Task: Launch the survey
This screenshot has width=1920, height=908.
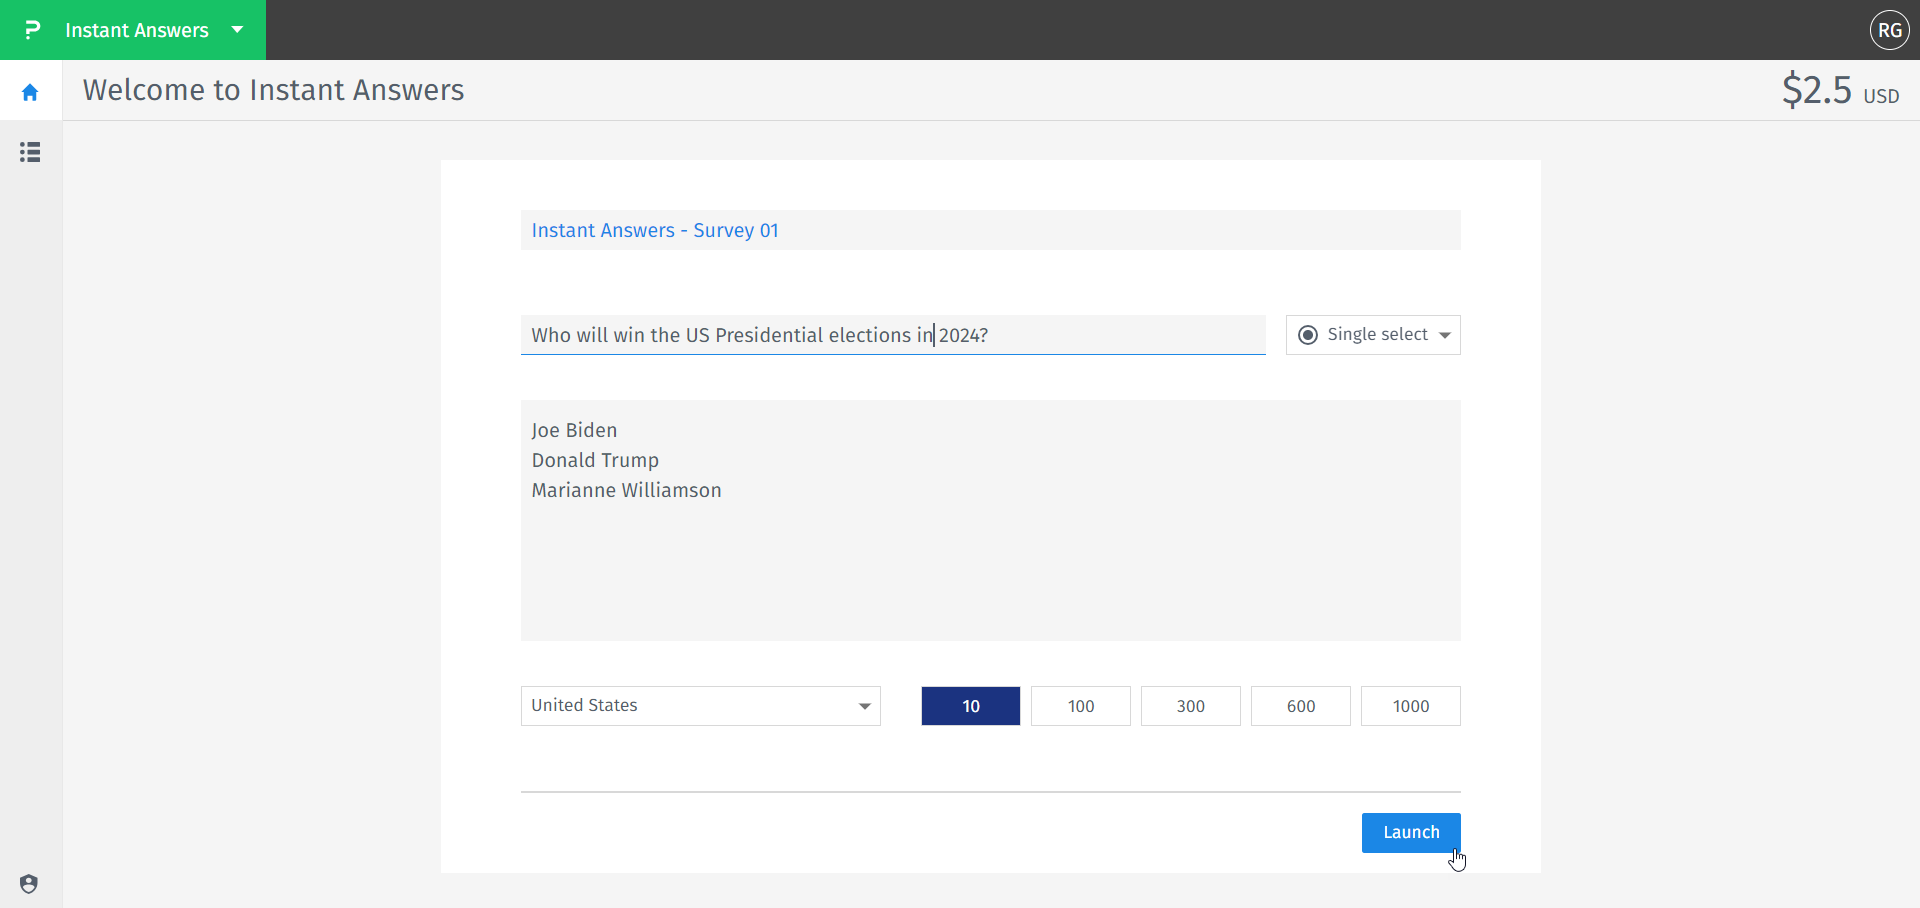Action: [x=1411, y=832]
